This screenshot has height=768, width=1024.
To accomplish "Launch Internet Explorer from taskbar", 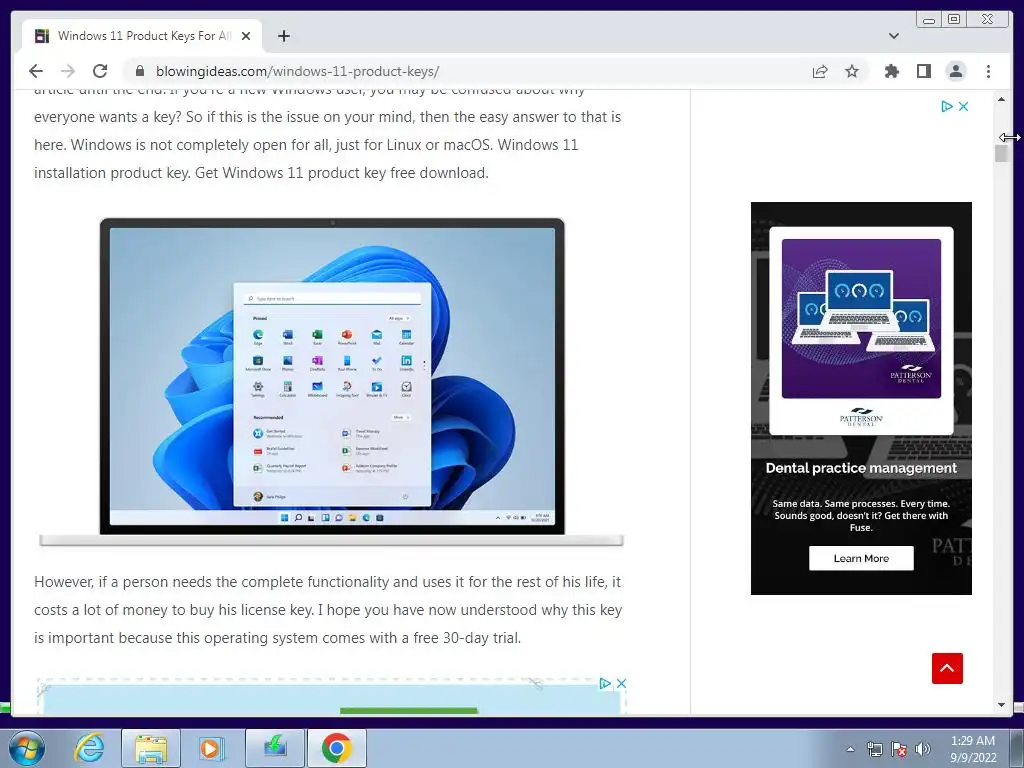I will click(89, 748).
